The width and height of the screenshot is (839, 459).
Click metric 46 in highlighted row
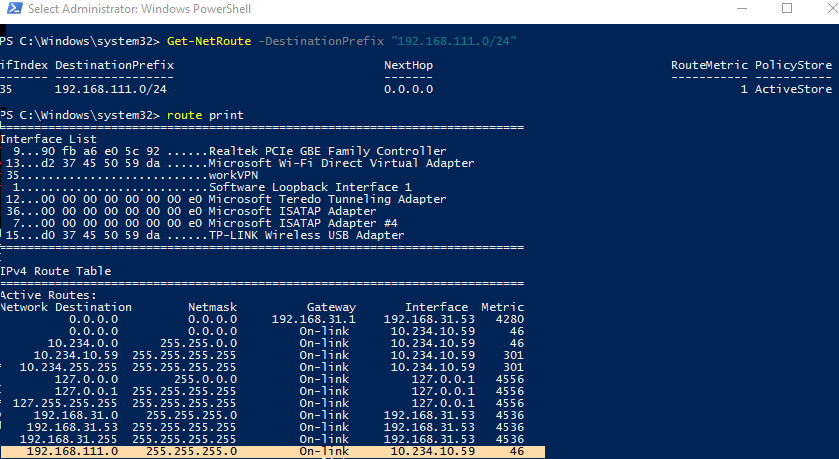tap(517, 452)
